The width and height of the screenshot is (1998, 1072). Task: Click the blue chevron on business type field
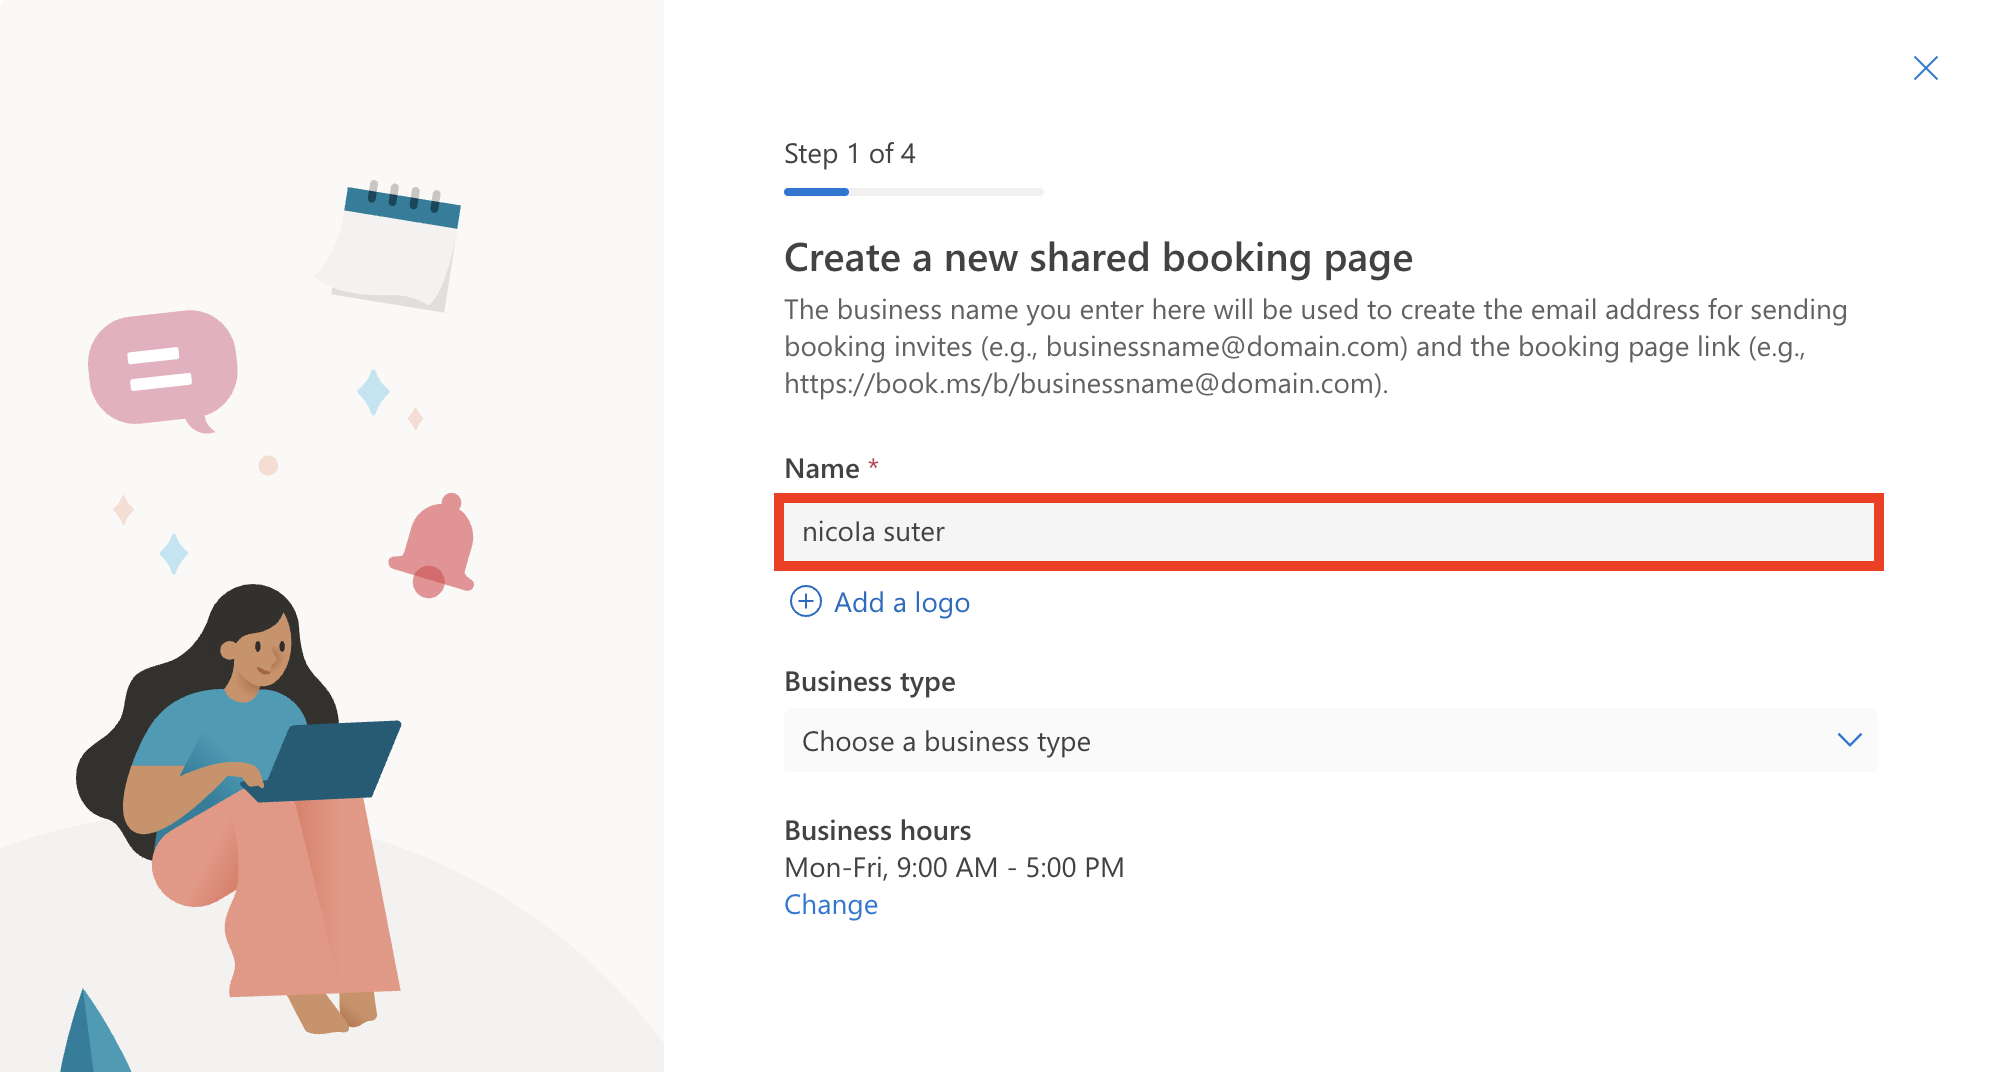pos(1852,741)
